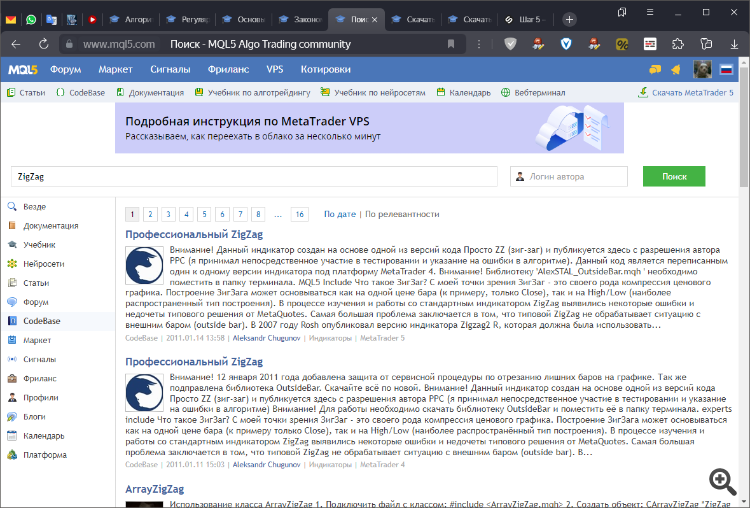Reload the current page
Viewport: 750px width, 508px height.
[x=44, y=44]
